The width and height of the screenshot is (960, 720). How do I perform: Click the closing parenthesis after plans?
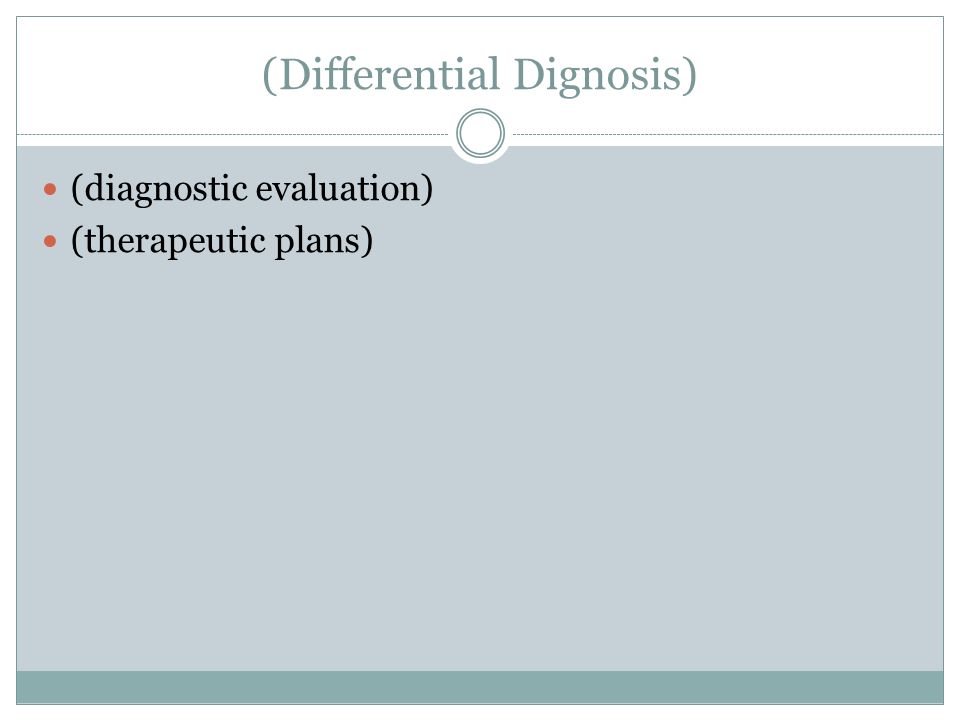(367, 241)
